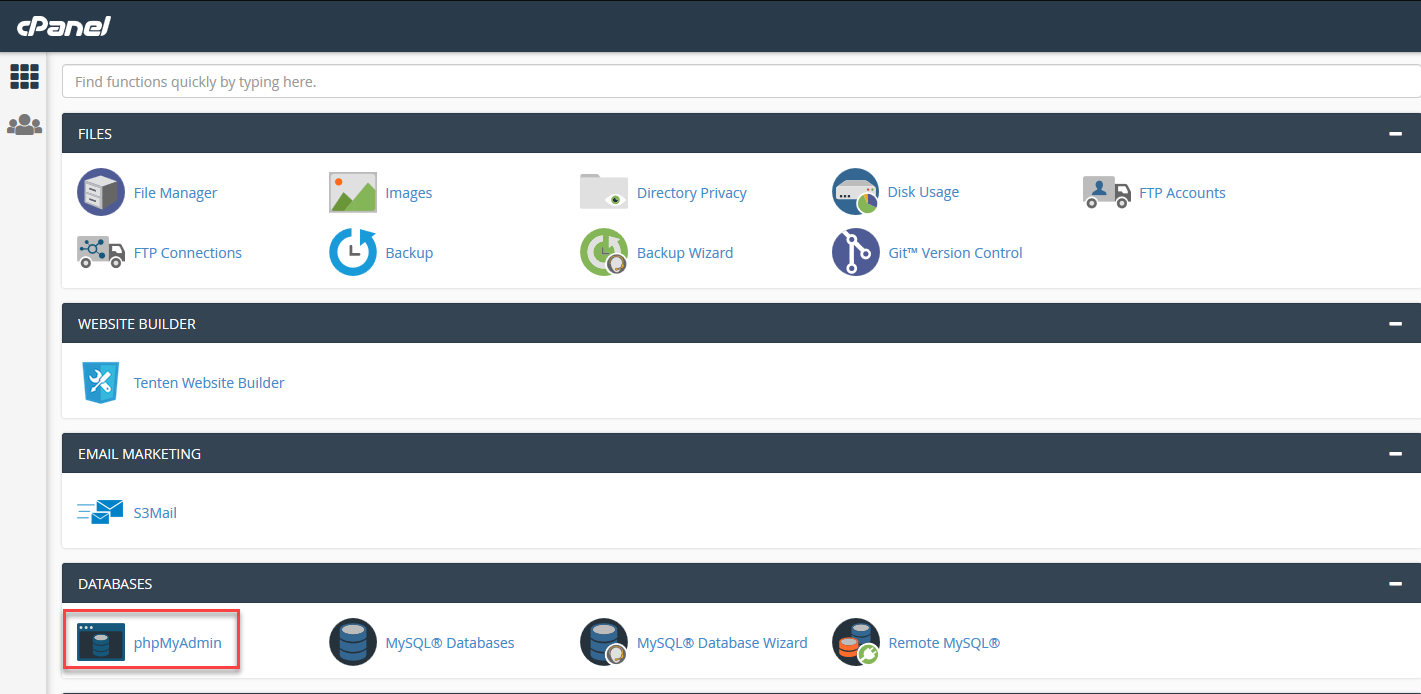The height and width of the screenshot is (694, 1421).
Task: Click the WEBSITE BUILDER header text
Action: (x=137, y=324)
